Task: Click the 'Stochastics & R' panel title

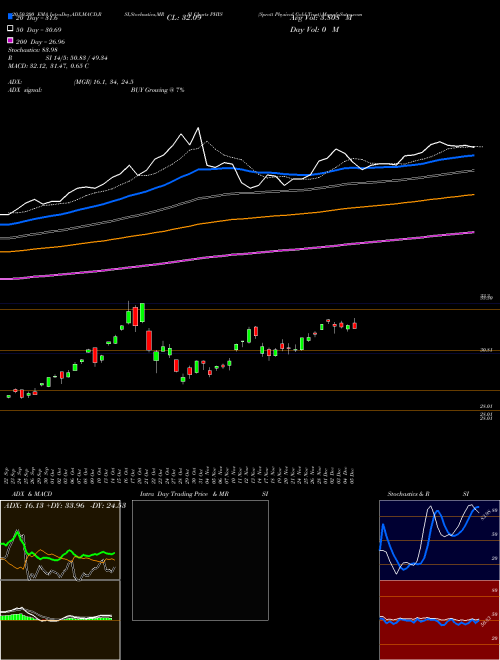Action: click(408, 494)
